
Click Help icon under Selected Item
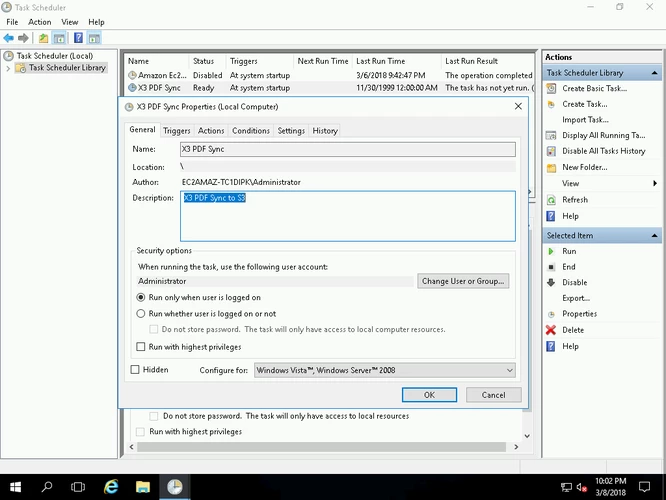click(551, 346)
